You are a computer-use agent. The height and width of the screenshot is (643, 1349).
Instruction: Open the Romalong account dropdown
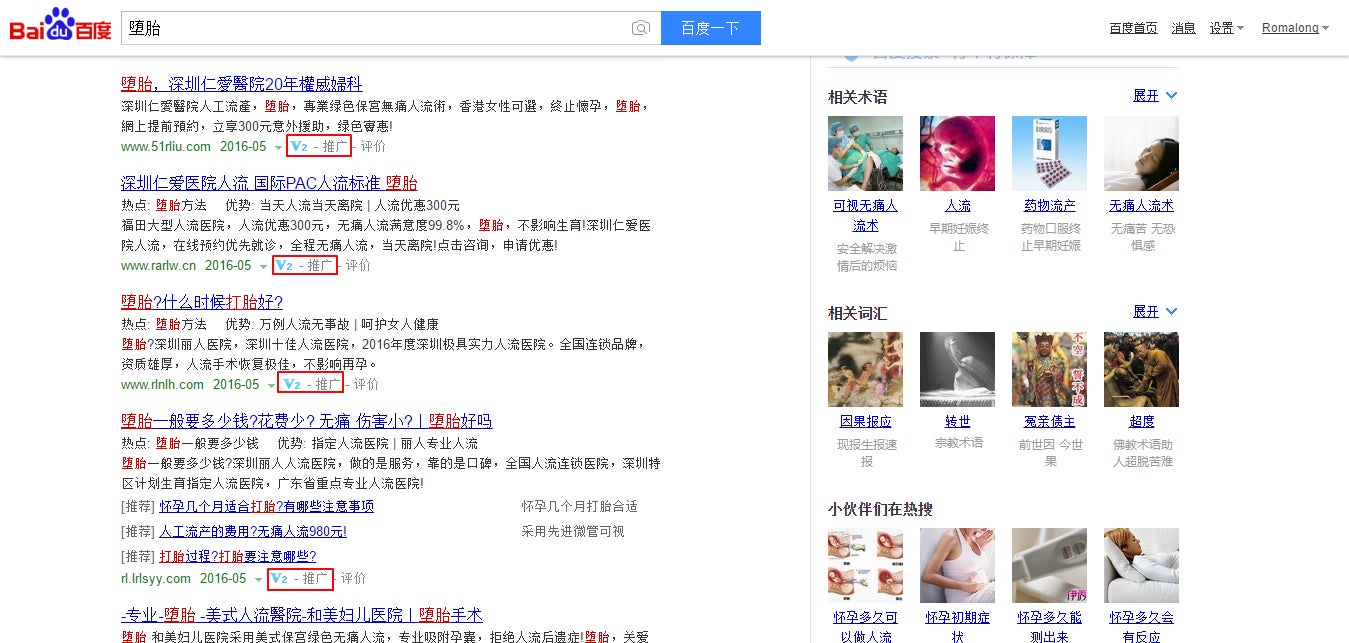coord(1295,28)
